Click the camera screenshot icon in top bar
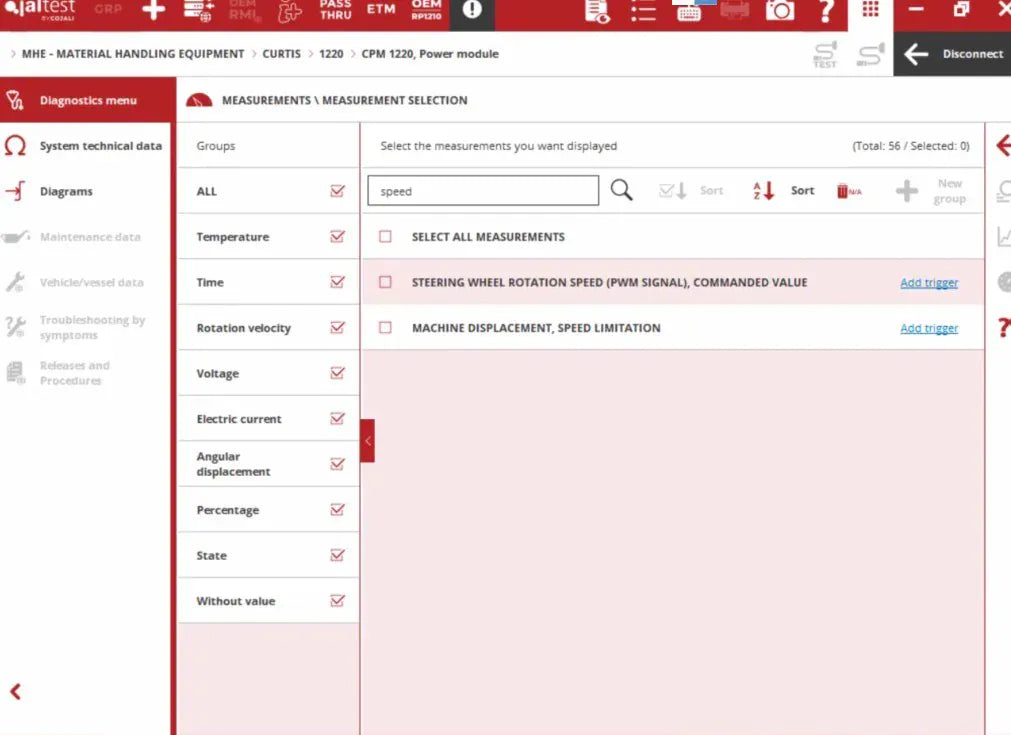Screen dimensions: 1011x735 pyautogui.click(x=779, y=11)
